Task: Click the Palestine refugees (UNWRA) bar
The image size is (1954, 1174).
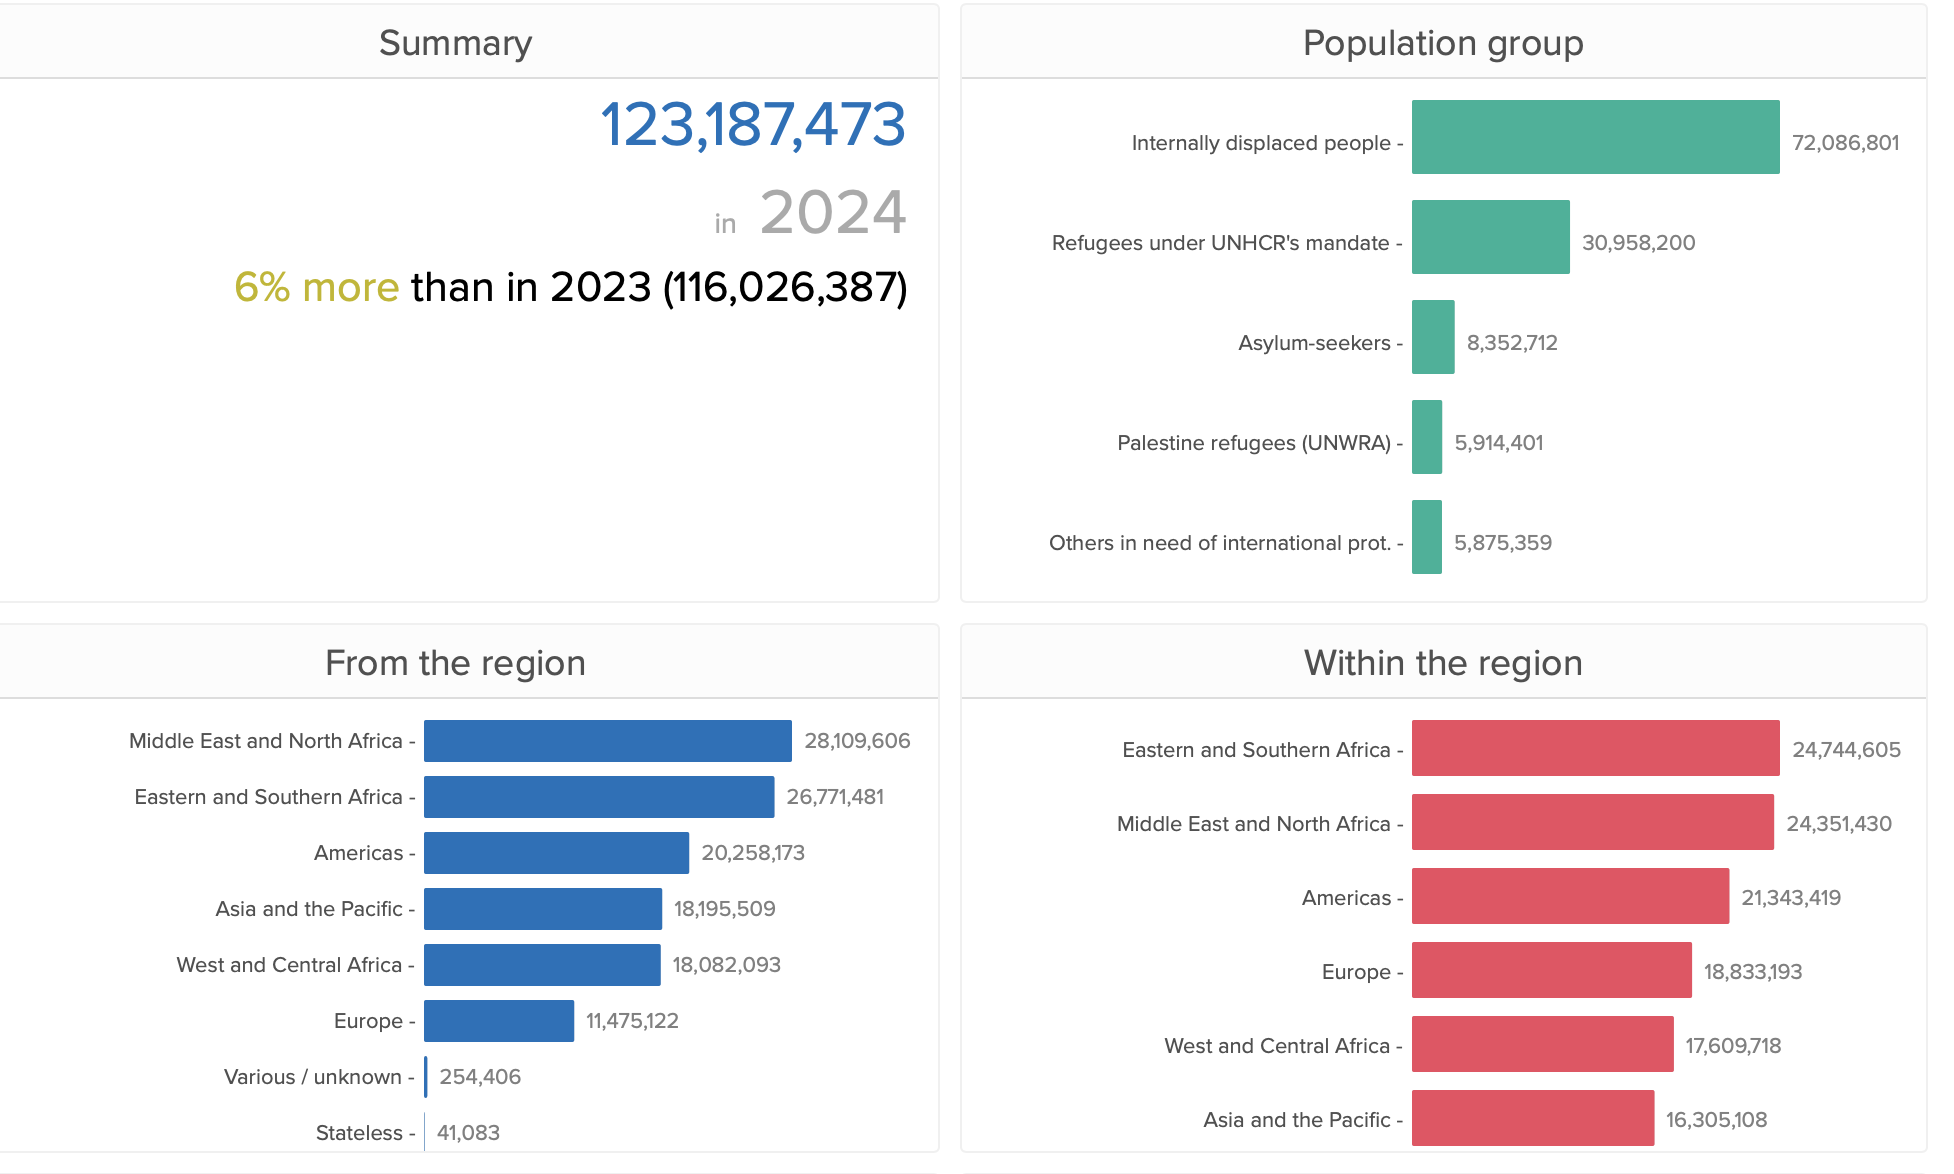Action: click(1426, 437)
